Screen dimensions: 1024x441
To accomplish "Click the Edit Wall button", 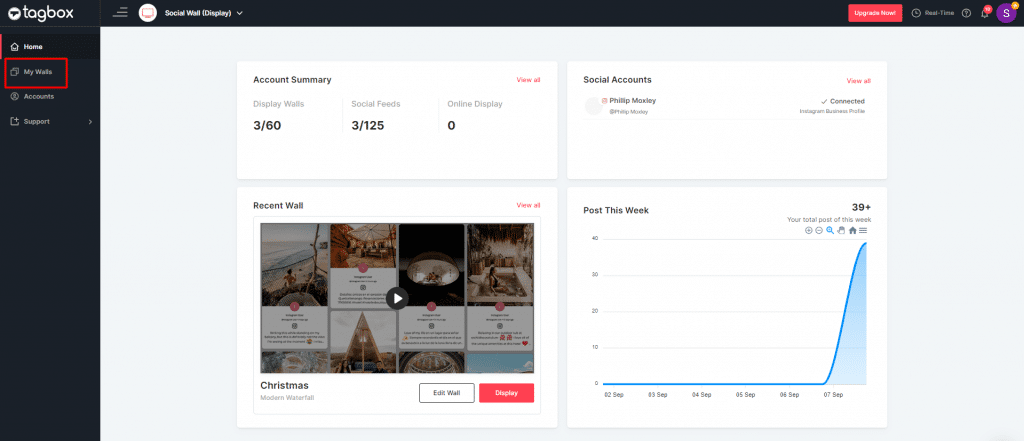I will [x=446, y=393].
